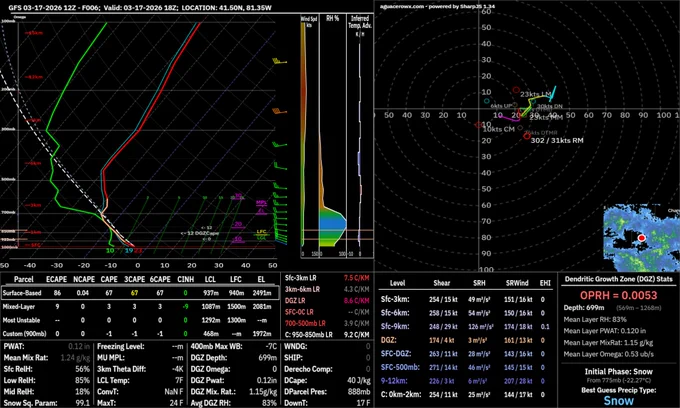Click the PWAT: 0.12 in entry

[47, 346]
